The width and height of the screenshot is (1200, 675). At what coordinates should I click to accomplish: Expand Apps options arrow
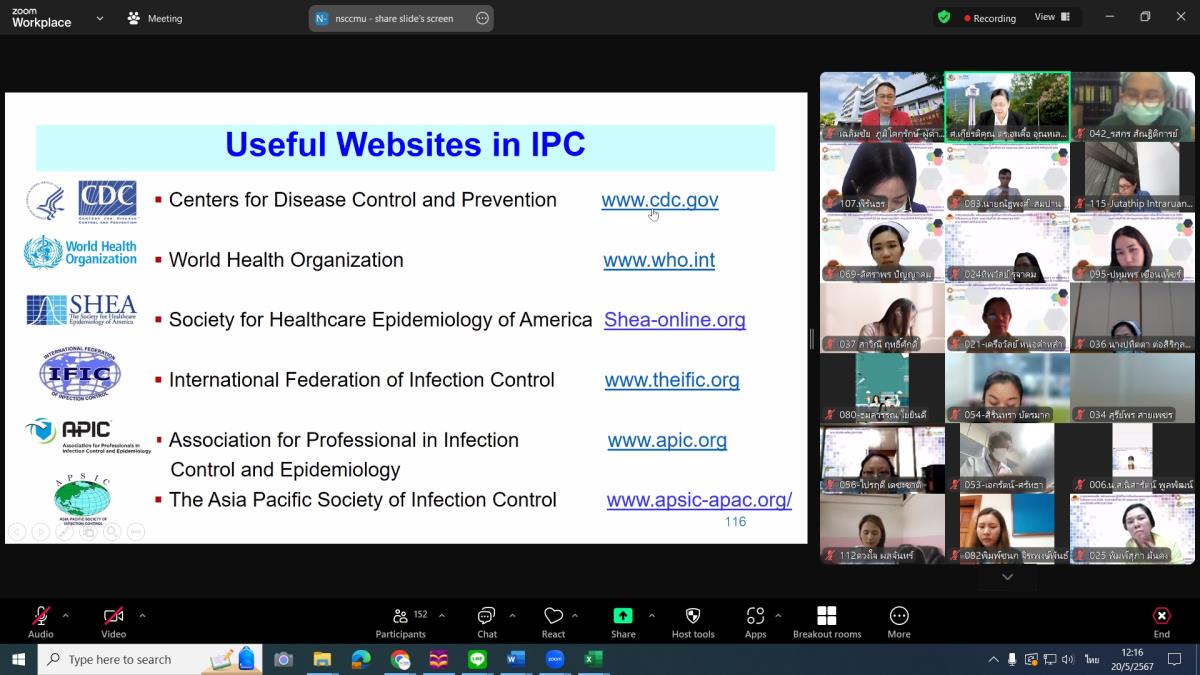[778, 615]
